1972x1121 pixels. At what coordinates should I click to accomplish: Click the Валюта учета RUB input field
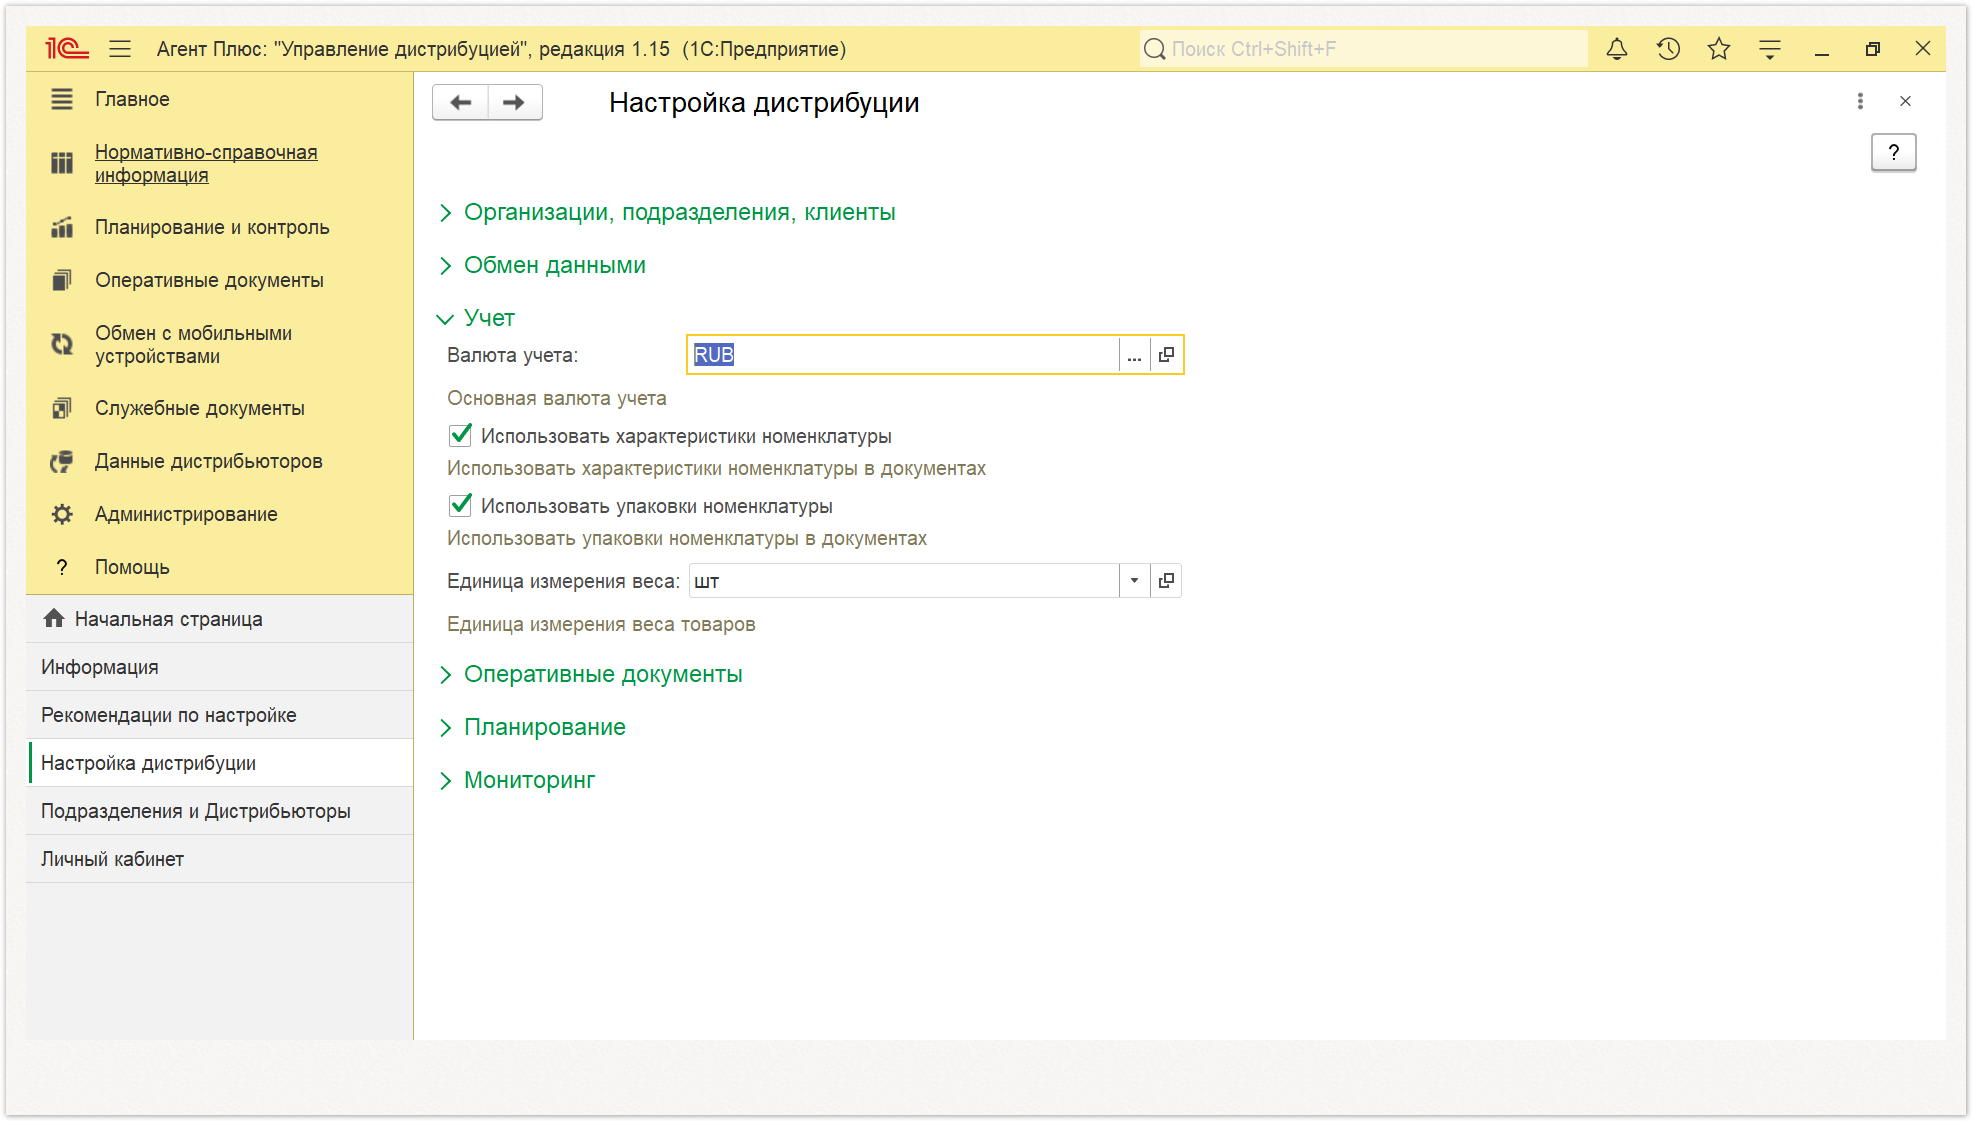pos(903,355)
